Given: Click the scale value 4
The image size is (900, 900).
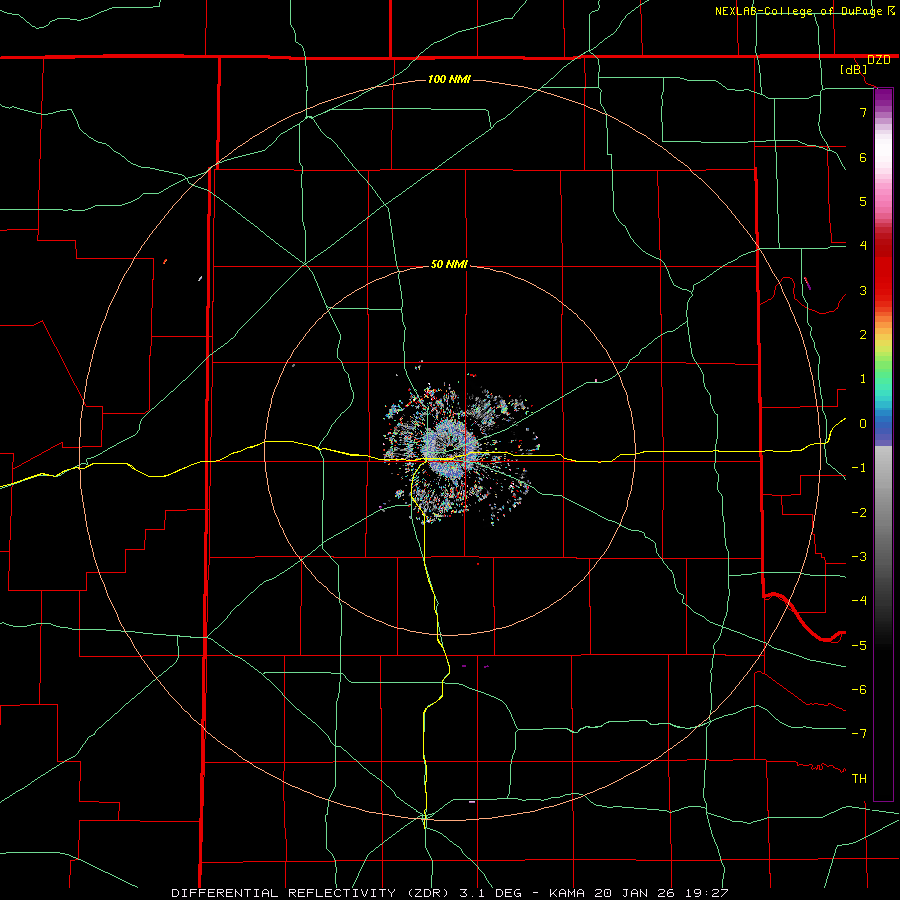Looking at the screenshot, I should pos(863,246).
